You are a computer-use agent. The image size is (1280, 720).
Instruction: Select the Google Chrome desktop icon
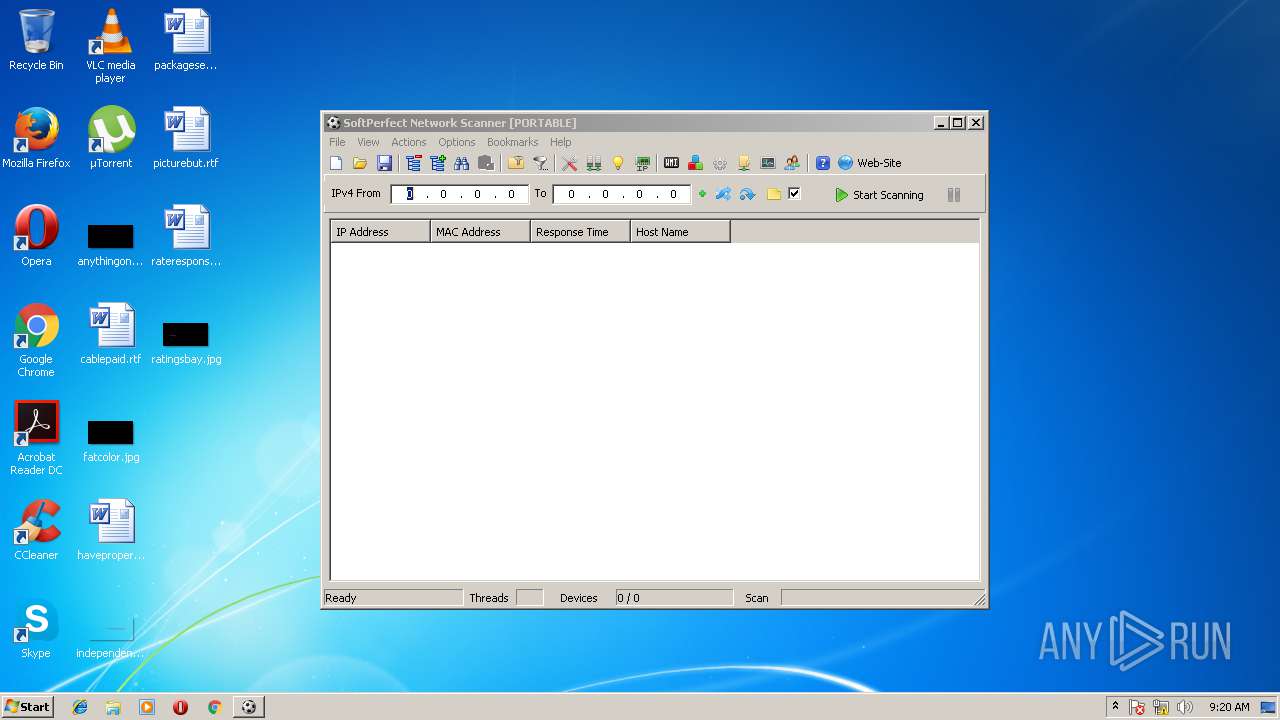pos(36,340)
